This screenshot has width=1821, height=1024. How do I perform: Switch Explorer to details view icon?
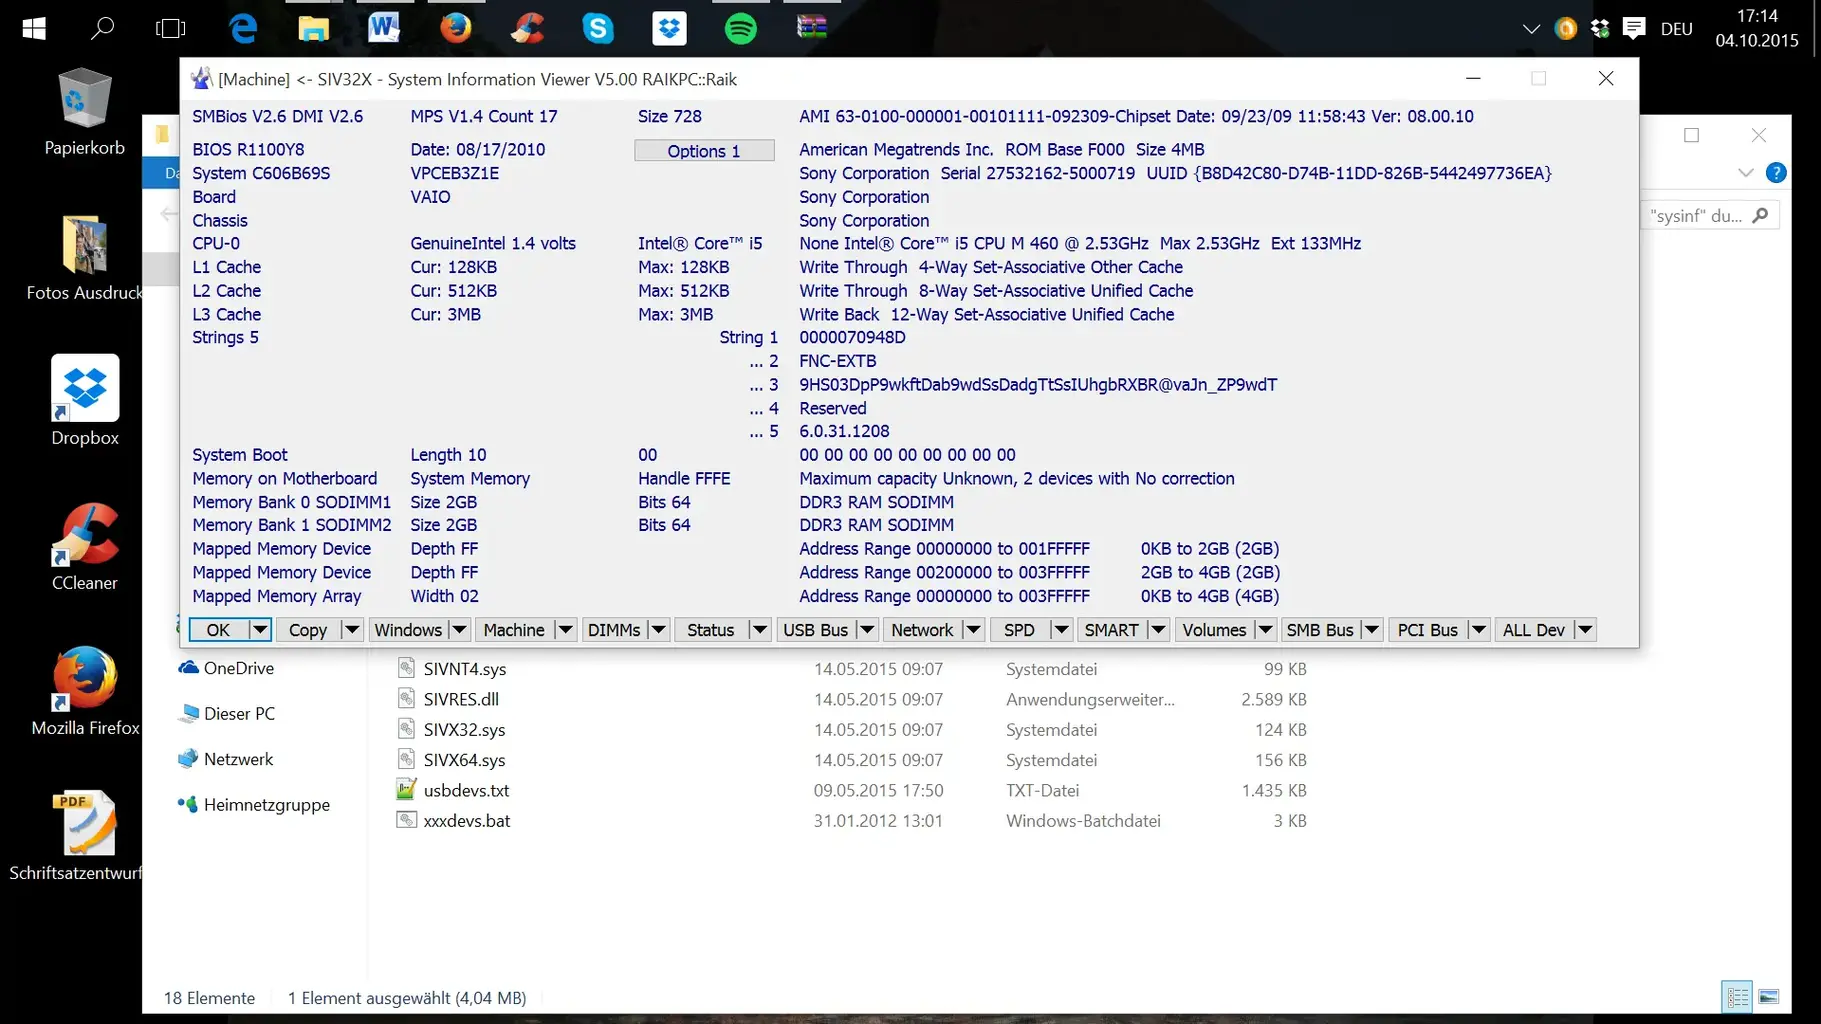[x=1738, y=997]
